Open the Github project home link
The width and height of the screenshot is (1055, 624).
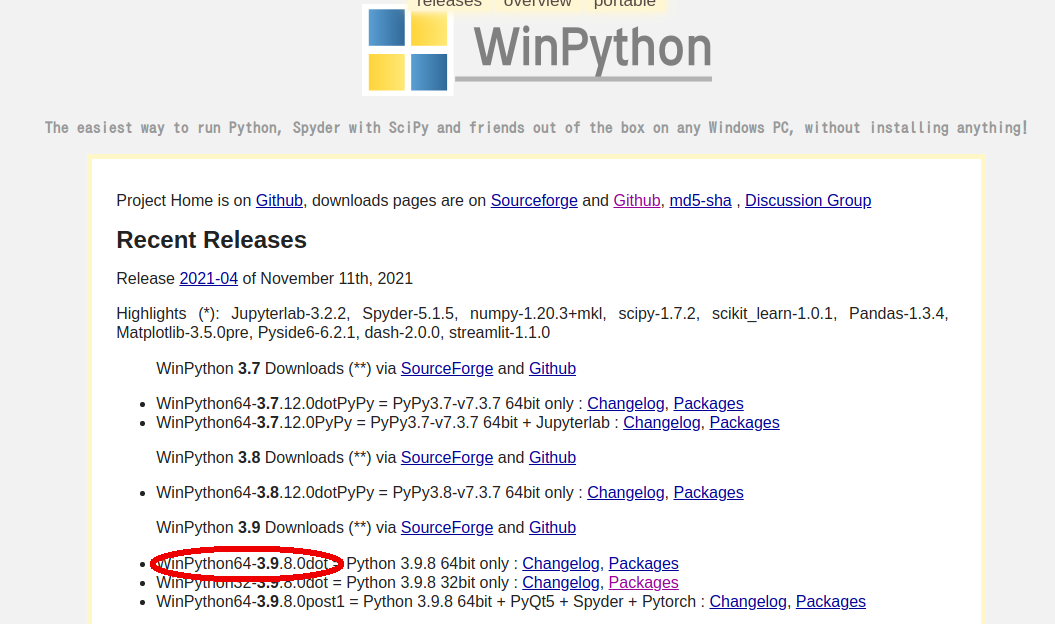click(278, 200)
